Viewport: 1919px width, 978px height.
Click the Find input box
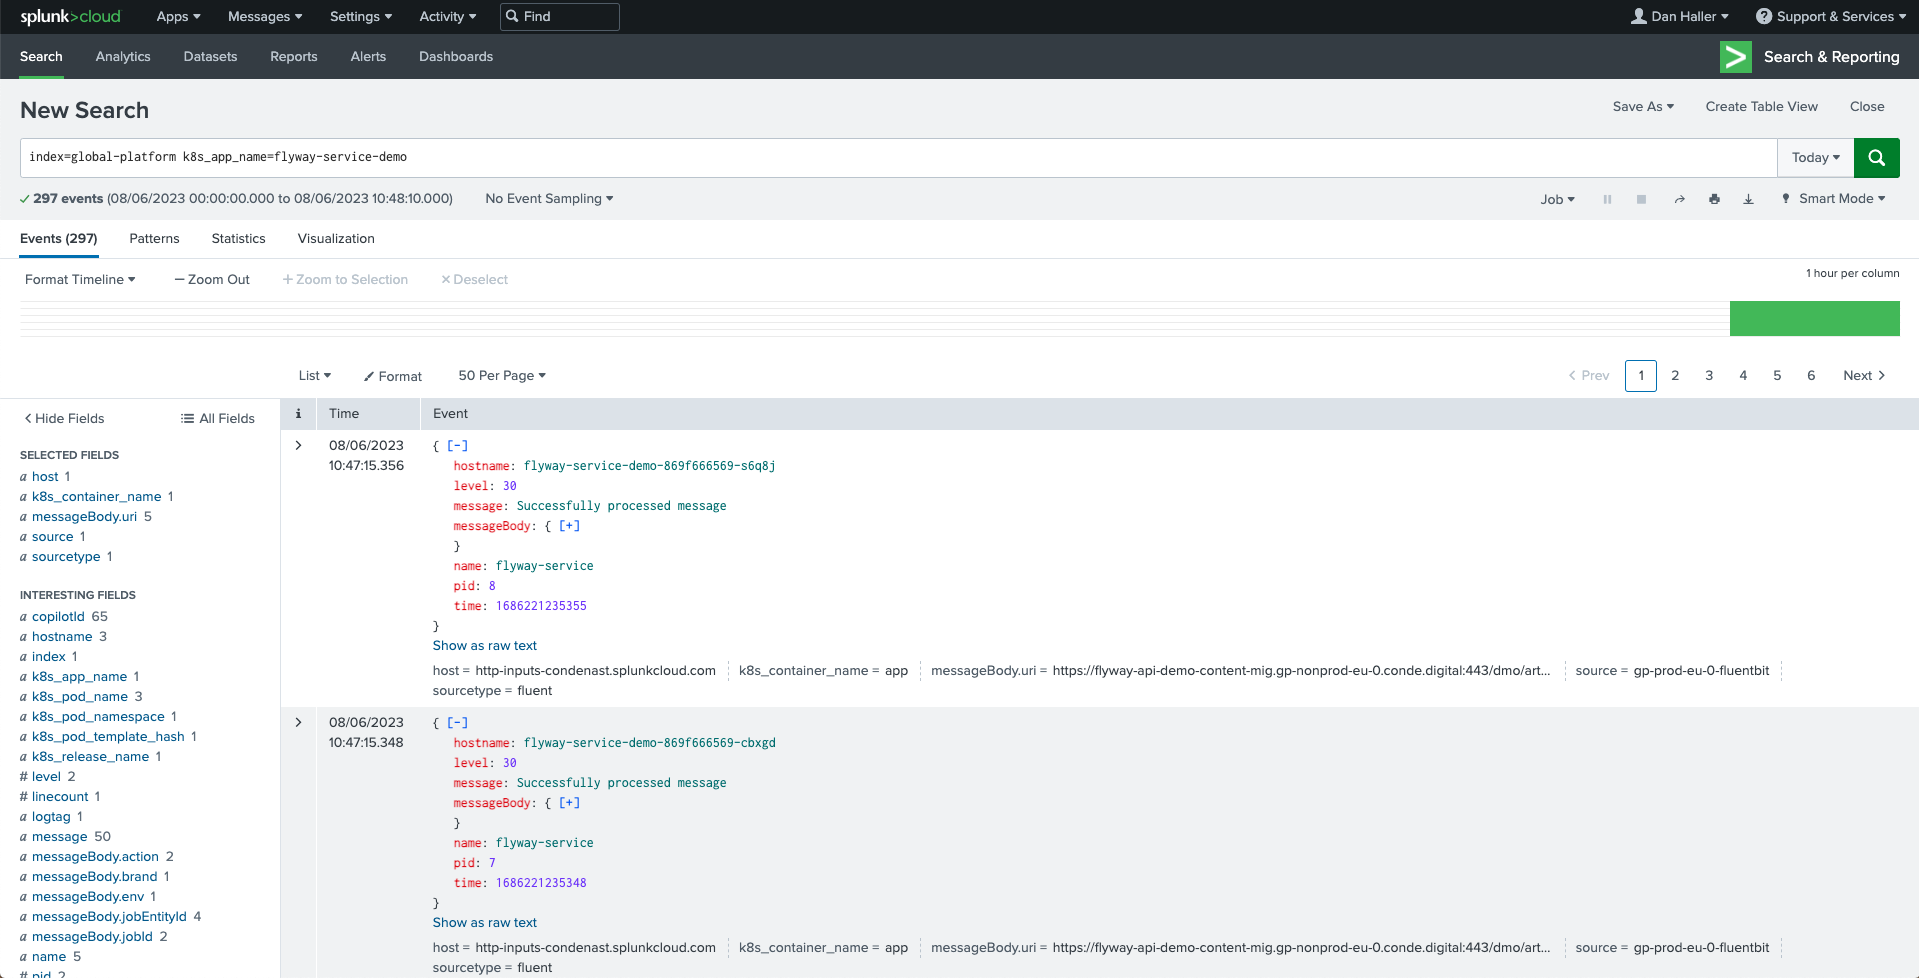click(560, 16)
